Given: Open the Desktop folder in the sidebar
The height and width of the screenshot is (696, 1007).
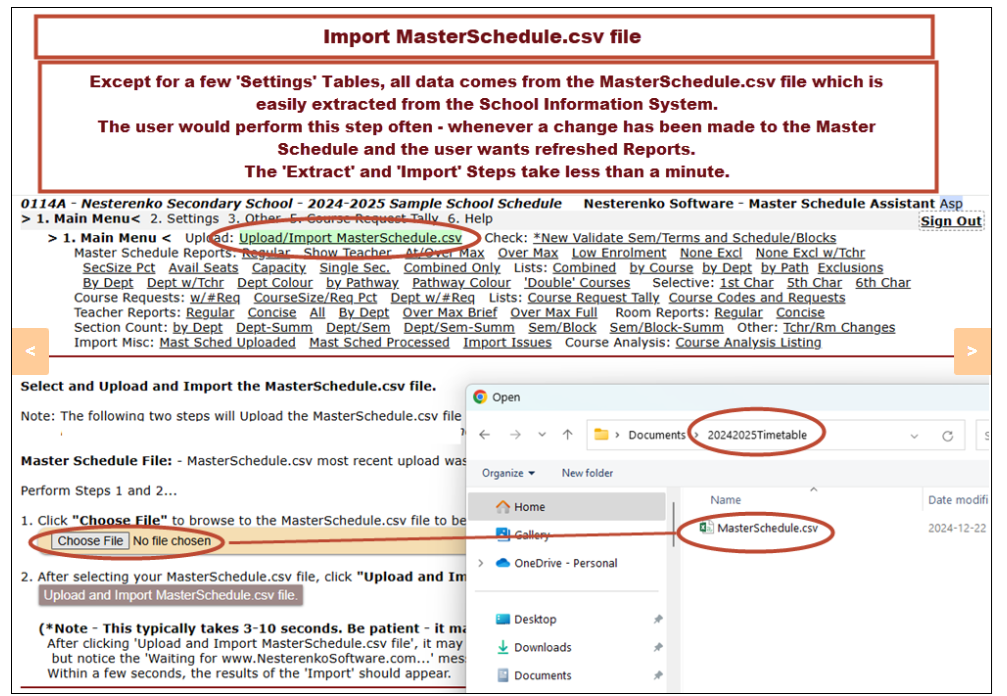Looking at the screenshot, I should point(535,619).
